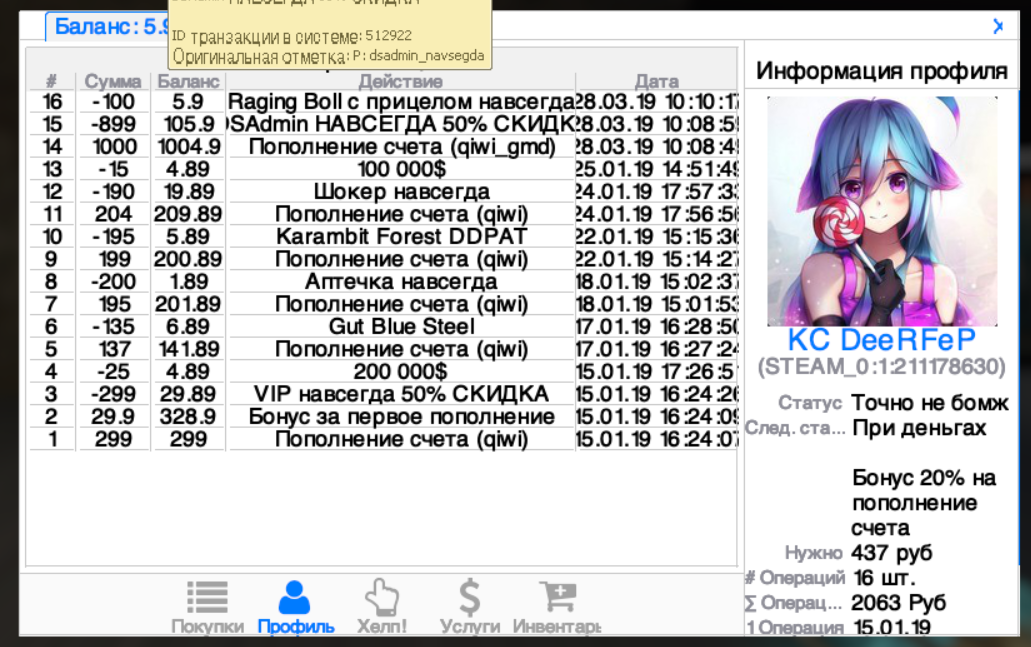Sort by the Действие column header
1031x647 pixels.
click(x=400, y=82)
